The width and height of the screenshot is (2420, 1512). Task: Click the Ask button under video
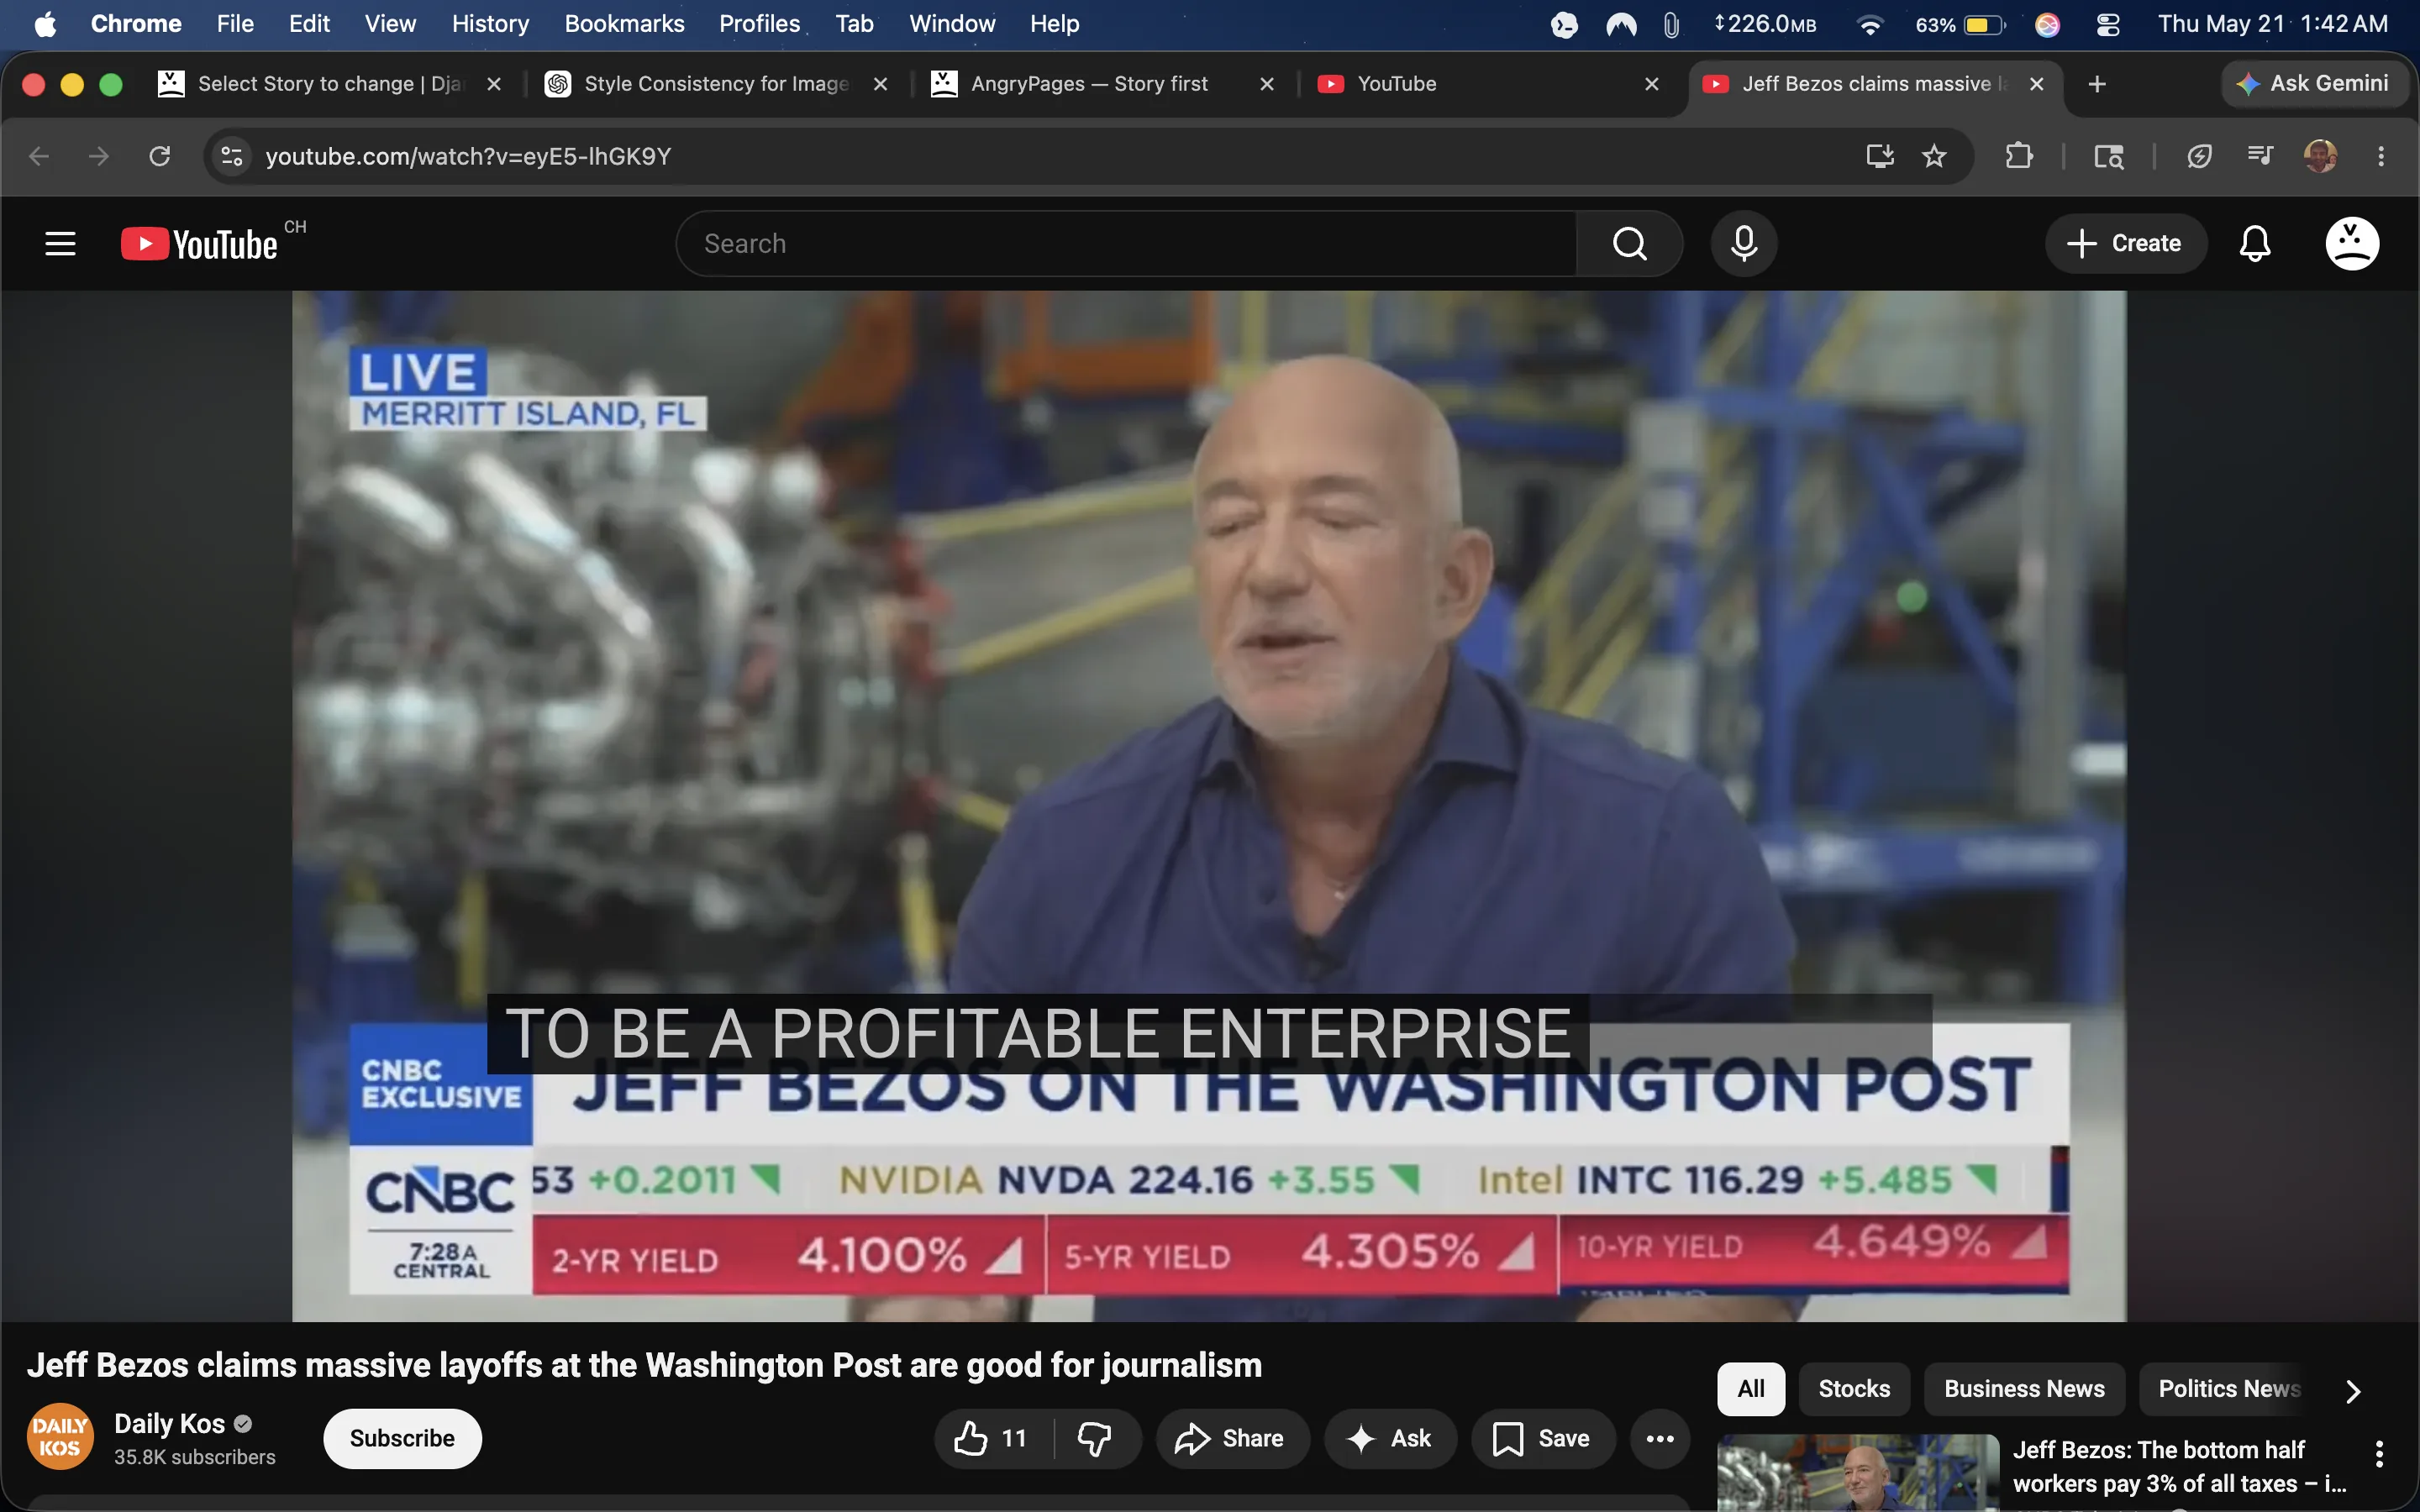click(1390, 1438)
